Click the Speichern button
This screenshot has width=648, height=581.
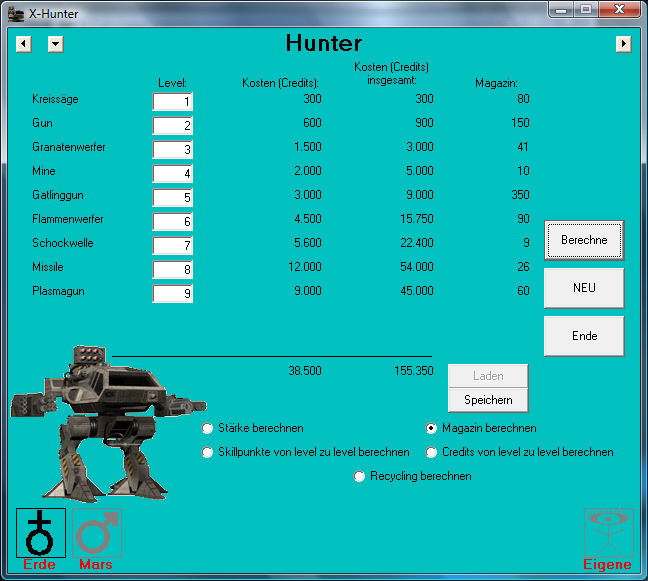tap(488, 400)
